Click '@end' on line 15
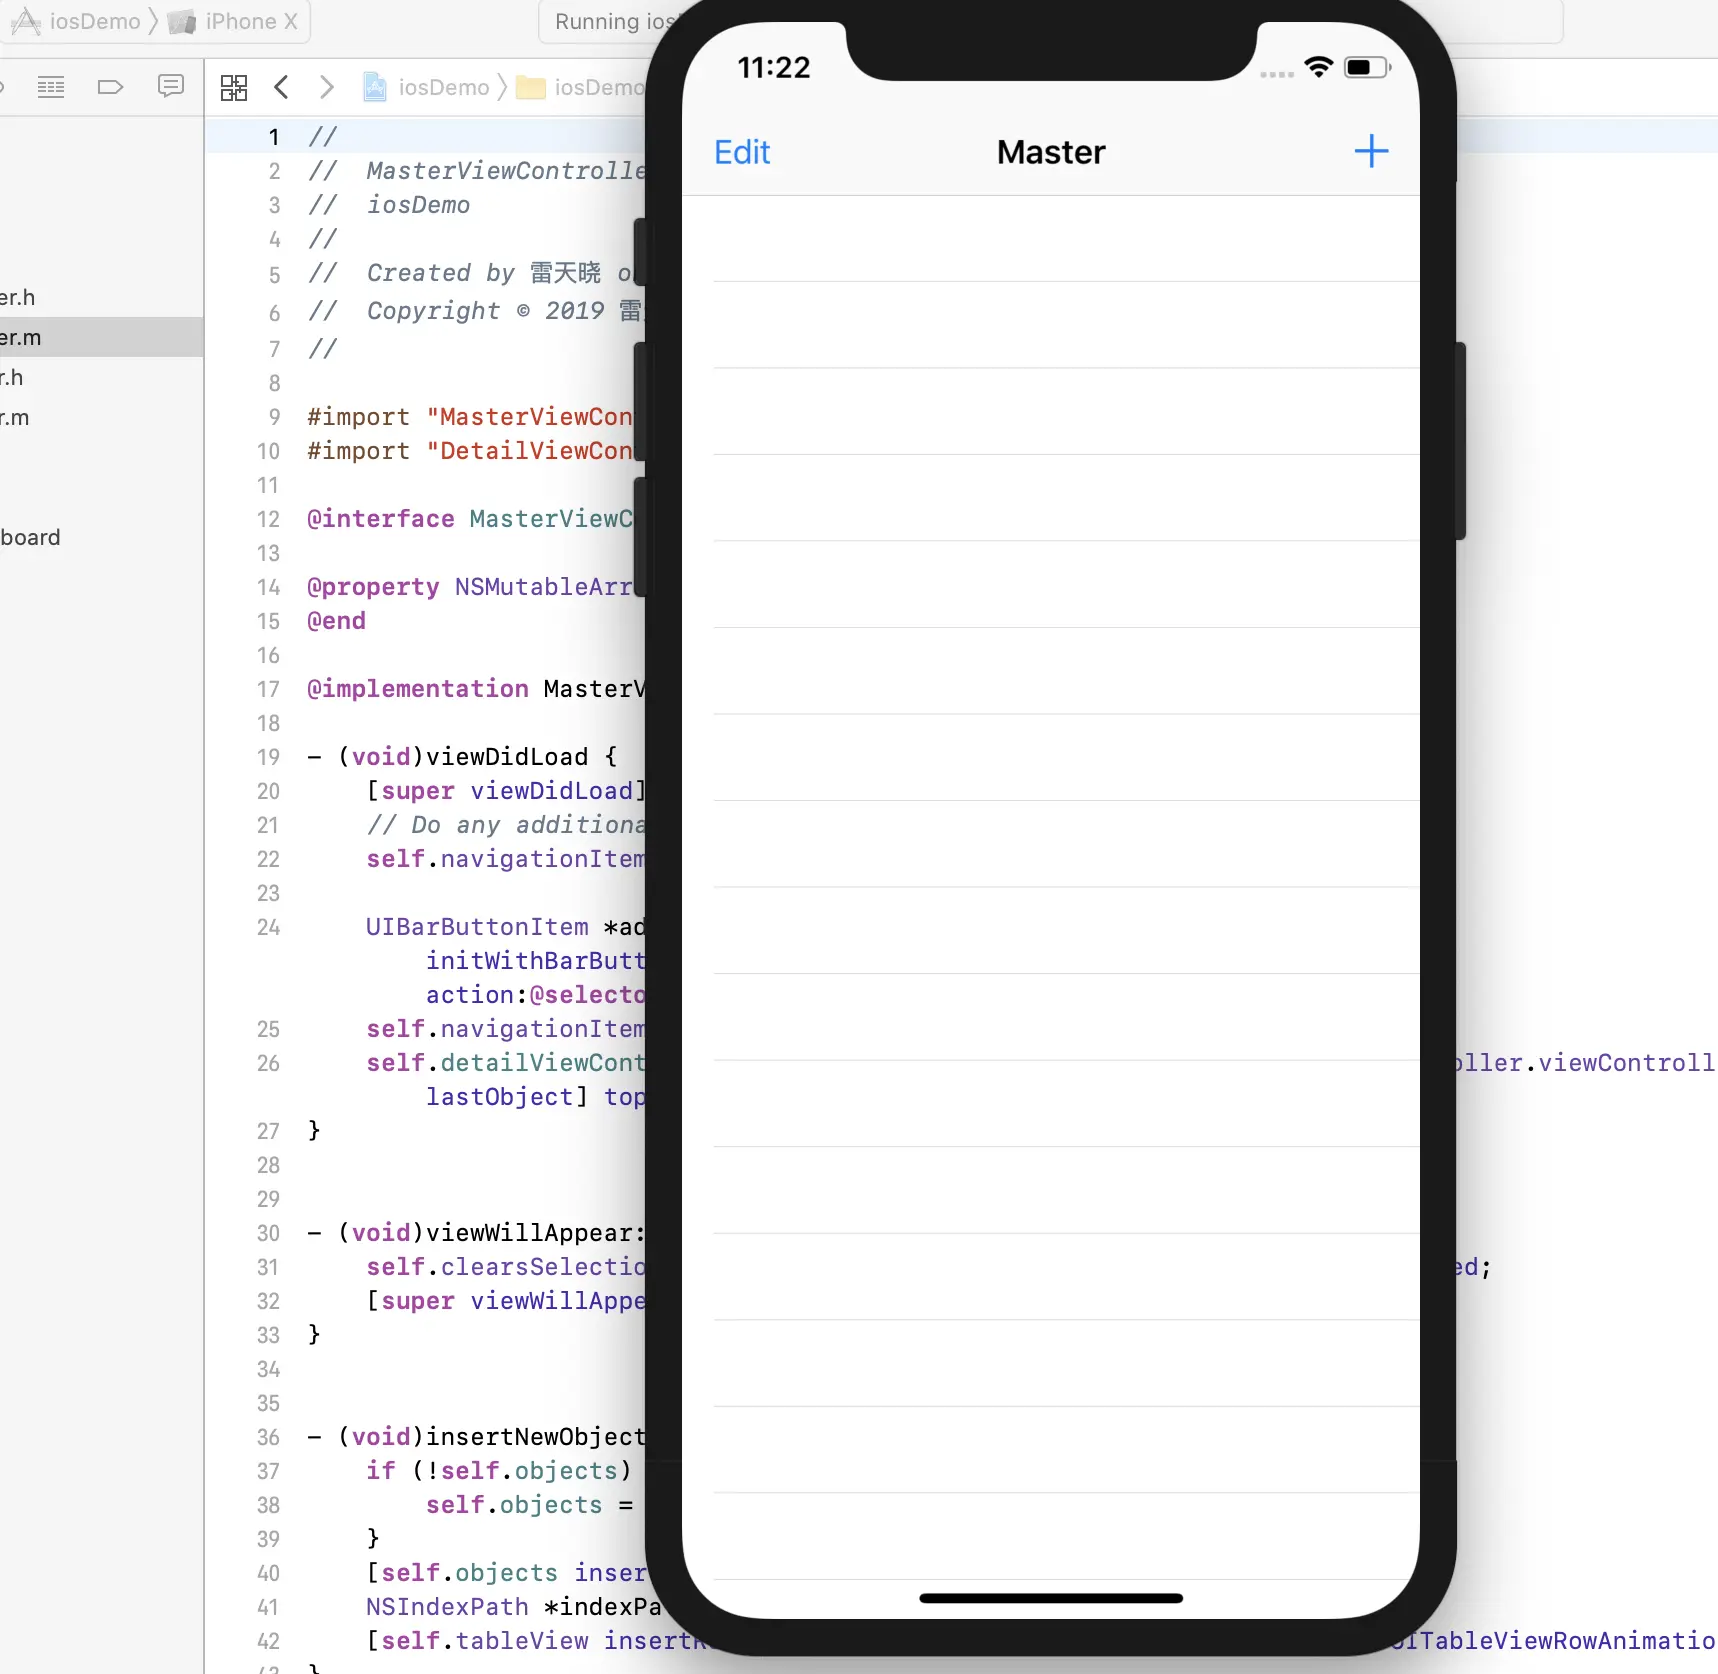 tap(336, 621)
